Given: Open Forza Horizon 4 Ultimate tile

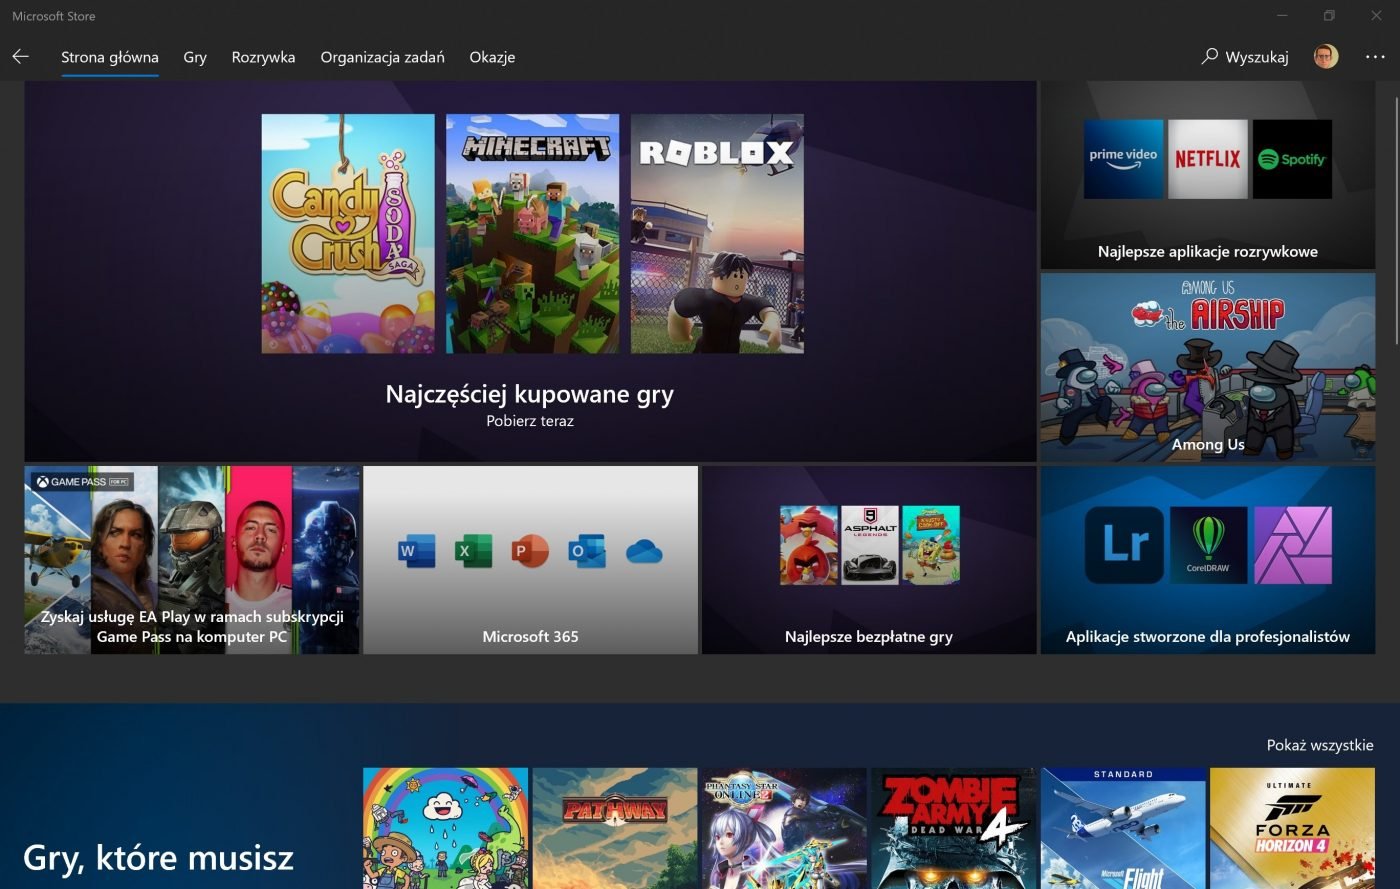Looking at the screenshot, I should point(1292,828).
